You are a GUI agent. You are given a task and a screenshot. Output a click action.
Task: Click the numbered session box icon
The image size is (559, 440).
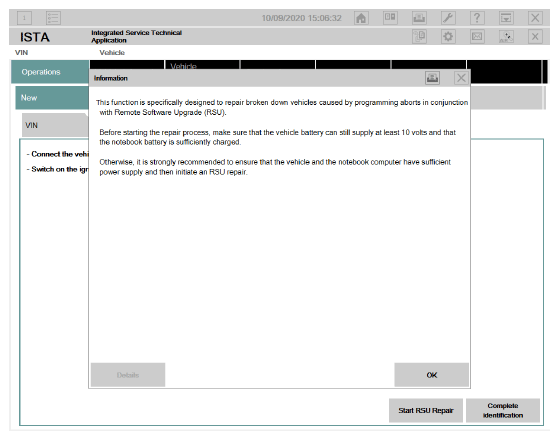tap(25, 18)
